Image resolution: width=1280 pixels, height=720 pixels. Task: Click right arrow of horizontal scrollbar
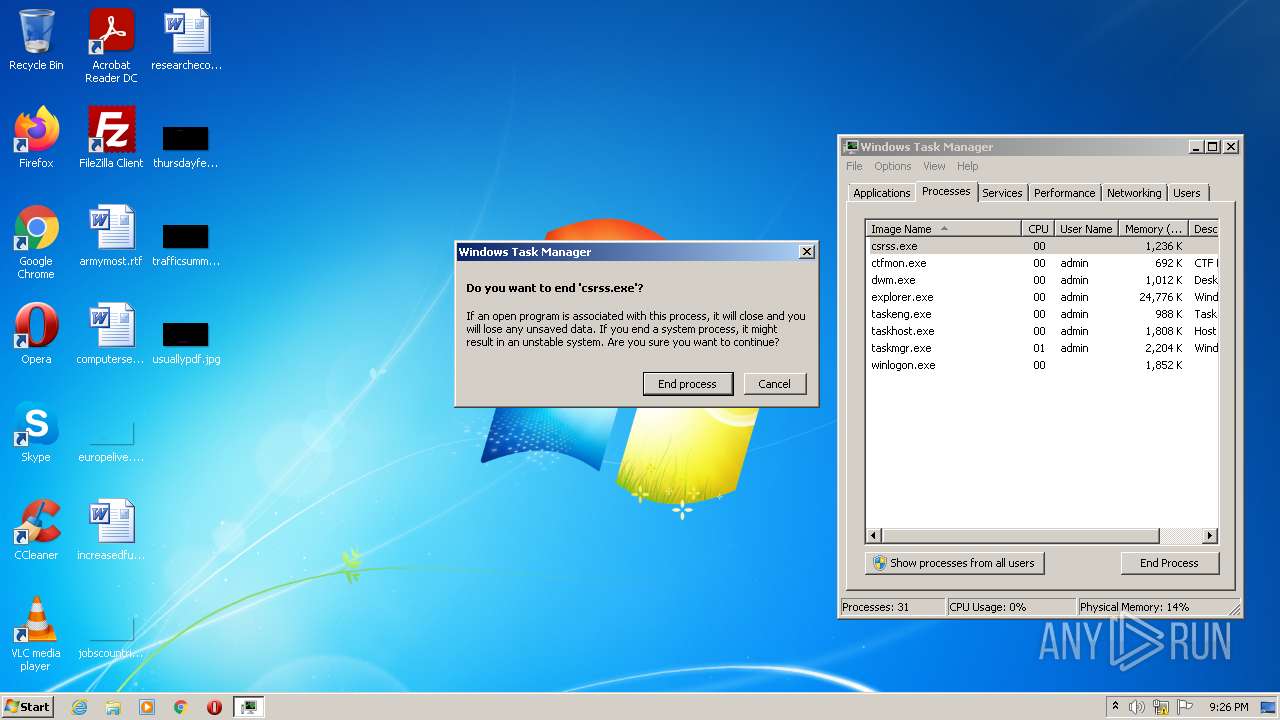[x=1209, y=536]
